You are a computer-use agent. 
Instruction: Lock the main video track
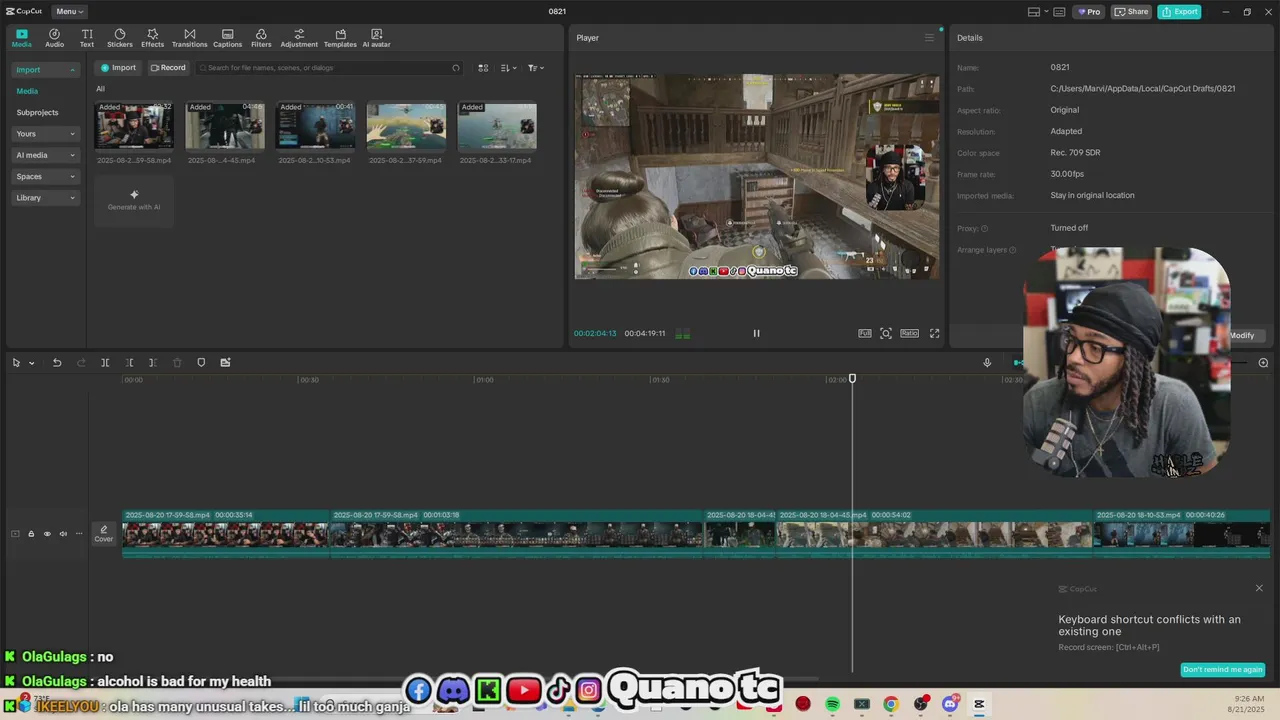(x=31, y=534)
